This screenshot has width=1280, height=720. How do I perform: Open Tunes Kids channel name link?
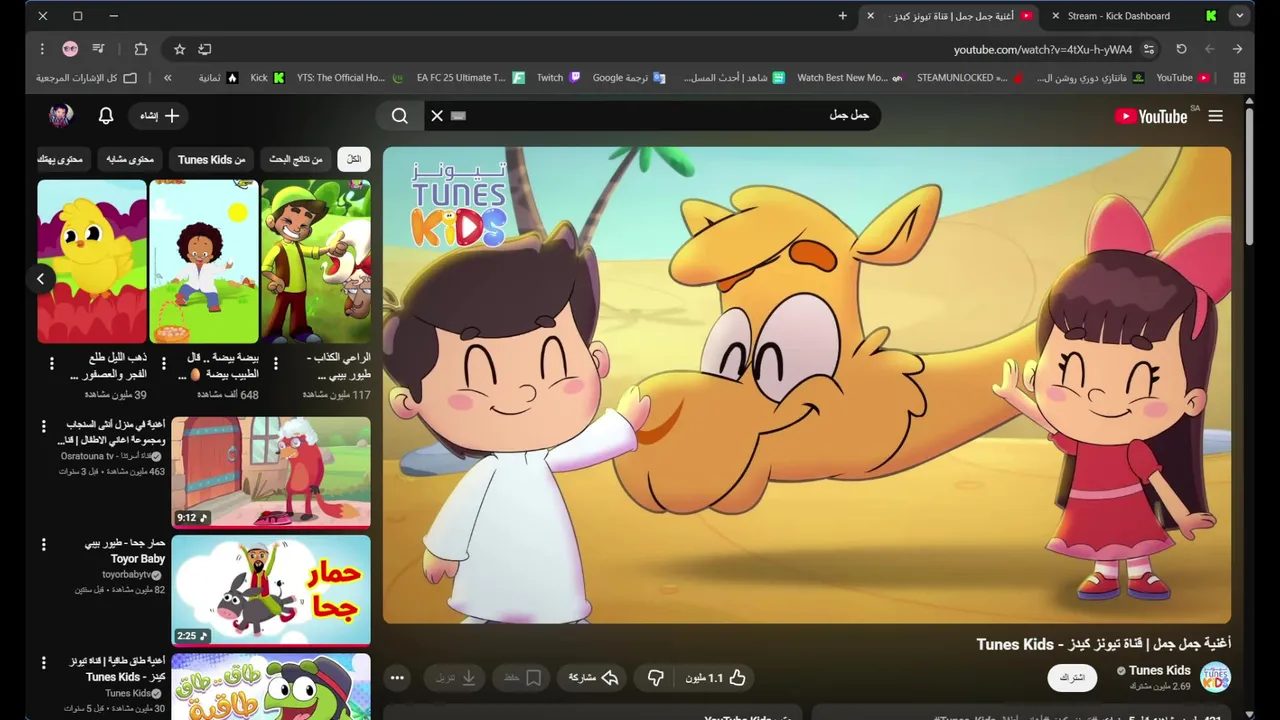pyautogui.click(x=1159, y=670)
